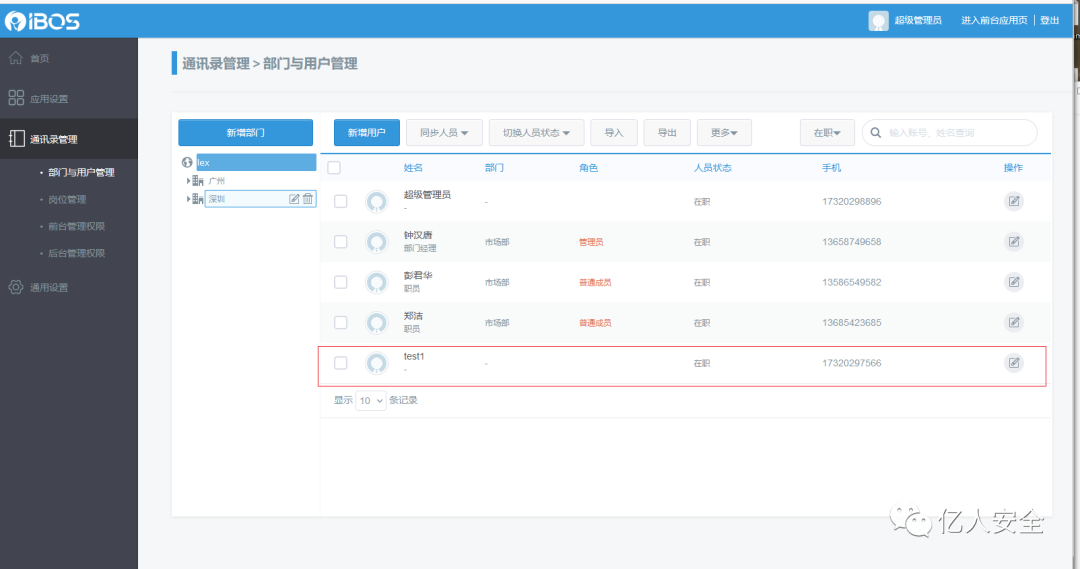
Task: Click the super administrator avatar in header
Action: [x=878, y=21]
